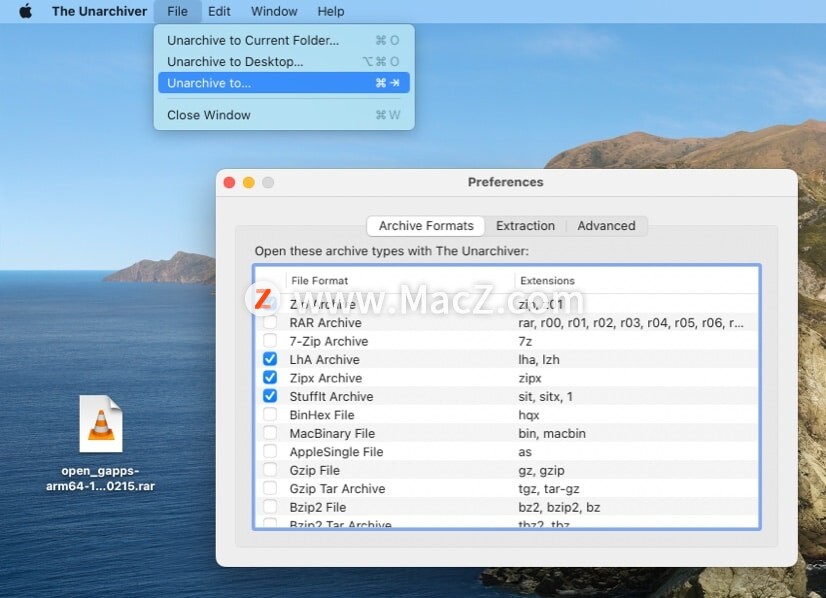Enable AppleSingle File checkbox
The width and height of the screenshot is (826, 598).
coord(270,451)
